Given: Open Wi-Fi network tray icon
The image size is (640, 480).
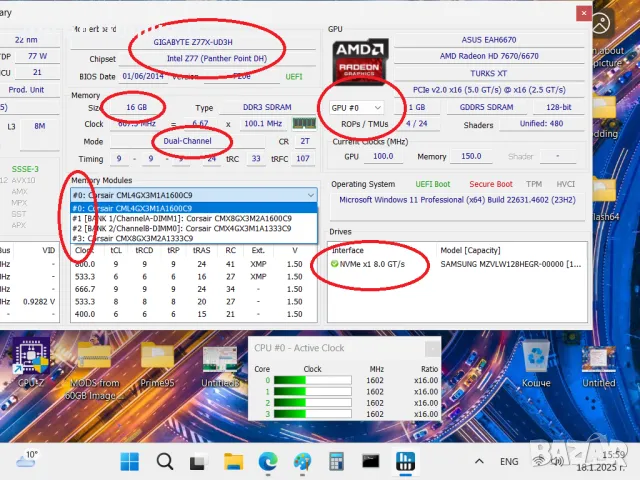Looking at the screenshot, I should pyautogui.click(x=539, y=461).
